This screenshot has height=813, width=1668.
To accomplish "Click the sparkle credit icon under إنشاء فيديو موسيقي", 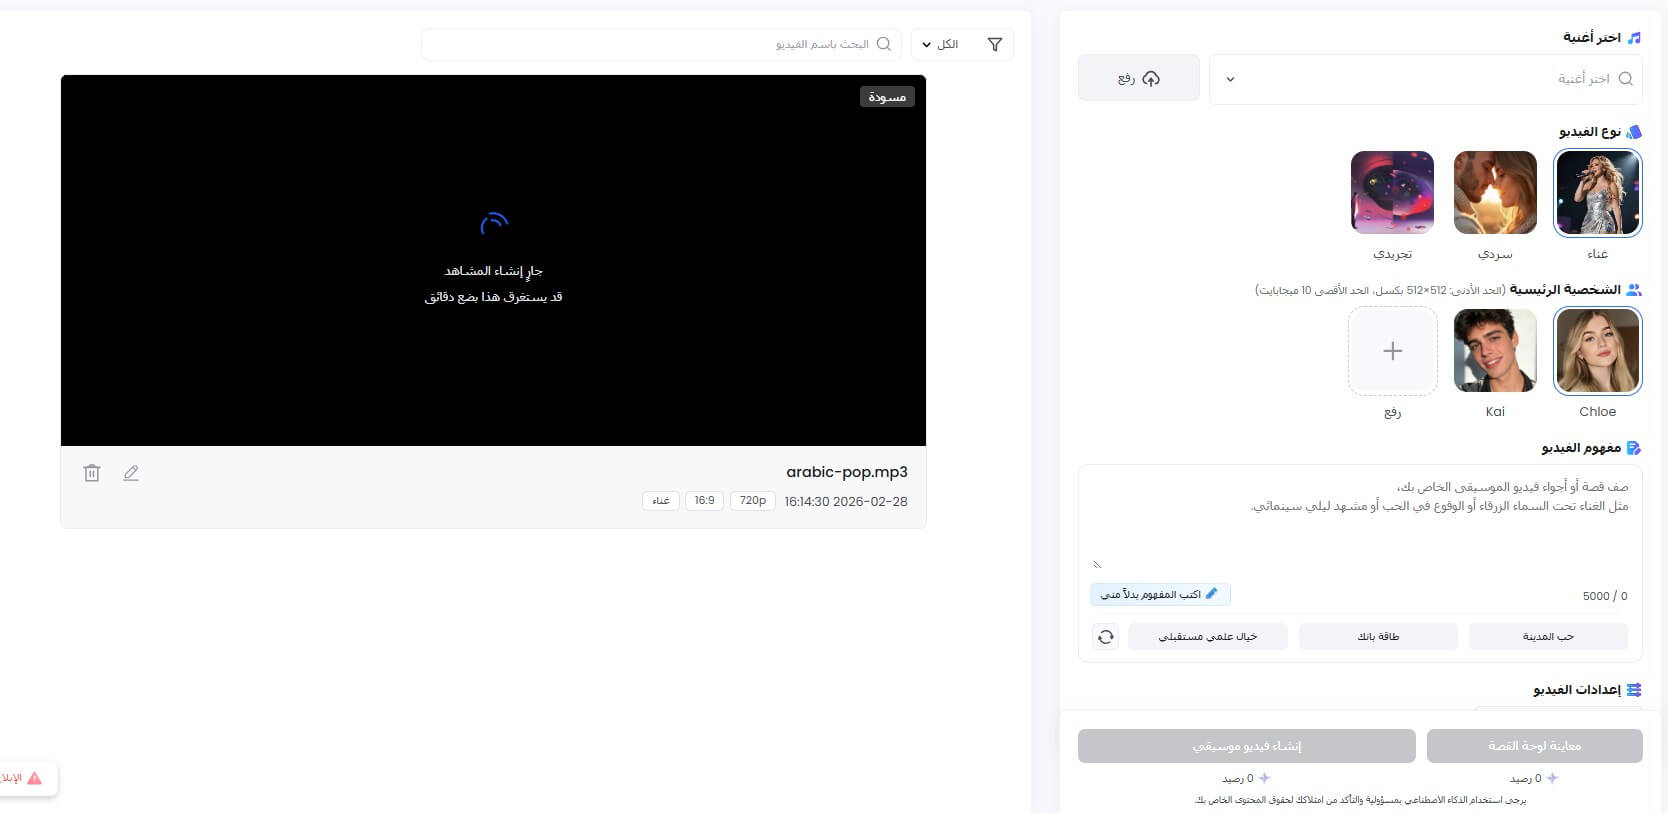I will (x=1264, y=777).
